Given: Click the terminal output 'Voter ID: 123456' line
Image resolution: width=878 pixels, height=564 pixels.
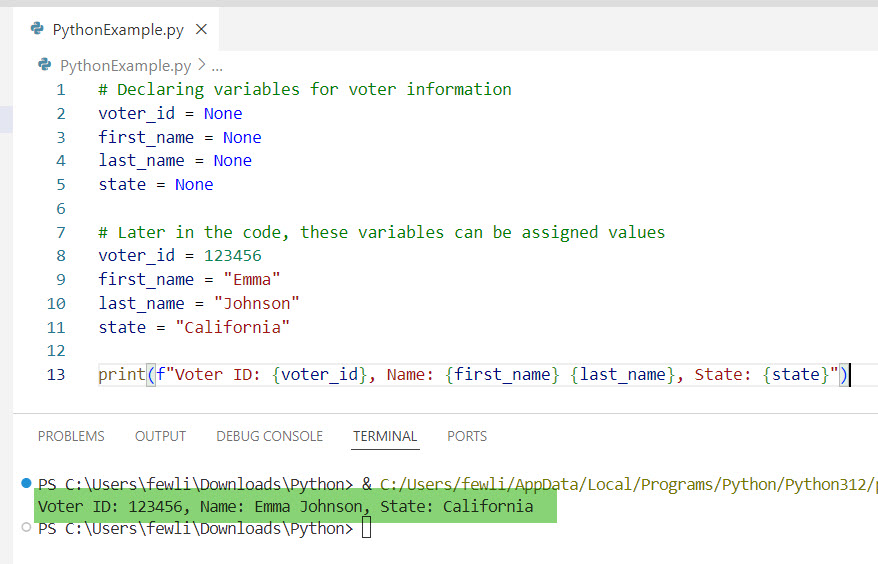Looking at the screenshot, I should (x=286, y=507).
